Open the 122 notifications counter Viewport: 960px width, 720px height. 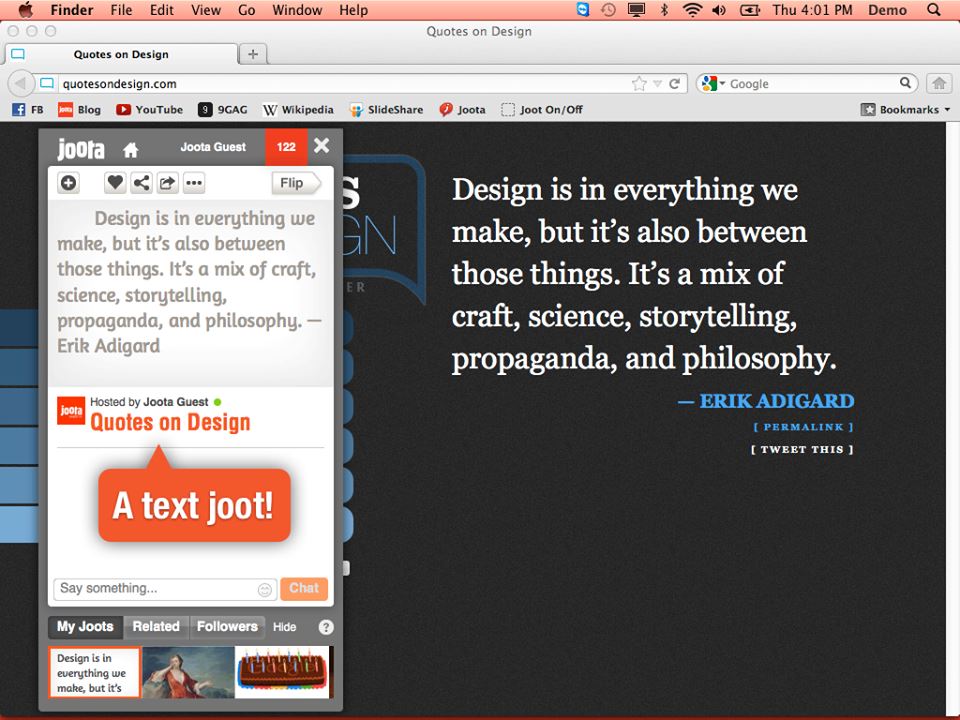click(286, 147)
